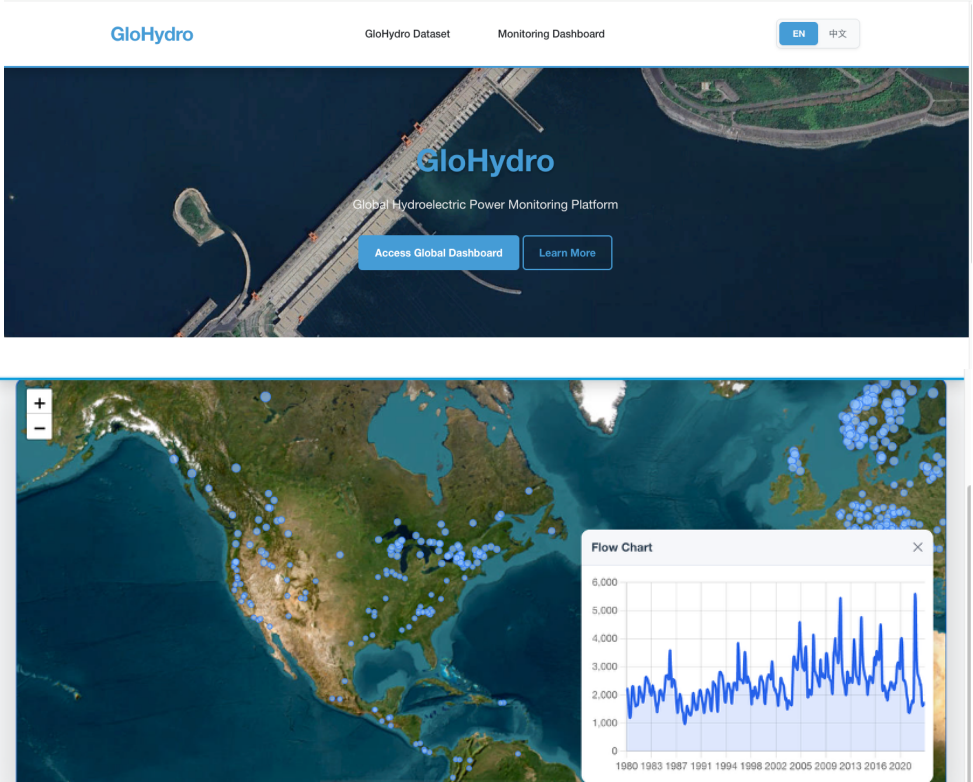Zoom out of the map
The height and width of the screenshot is (782, 973).
[x=39, y=428]
